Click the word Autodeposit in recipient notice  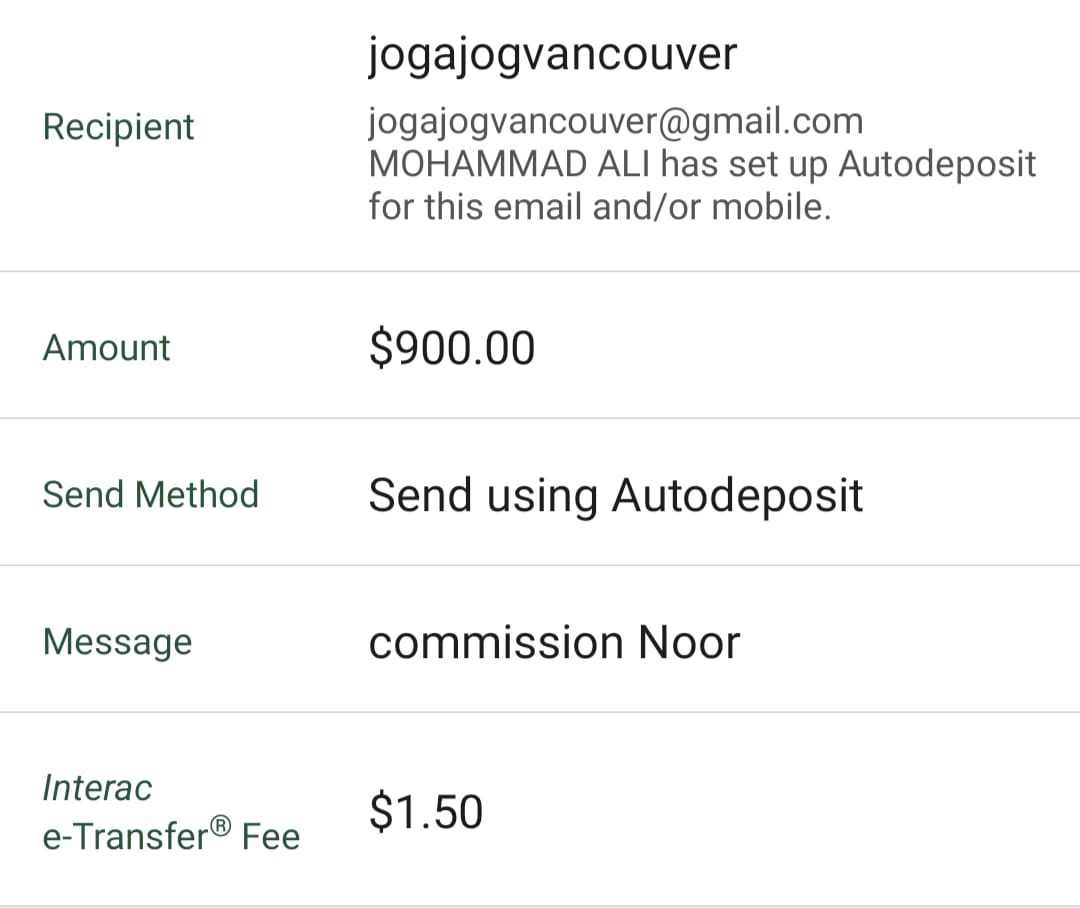(937, 165)
